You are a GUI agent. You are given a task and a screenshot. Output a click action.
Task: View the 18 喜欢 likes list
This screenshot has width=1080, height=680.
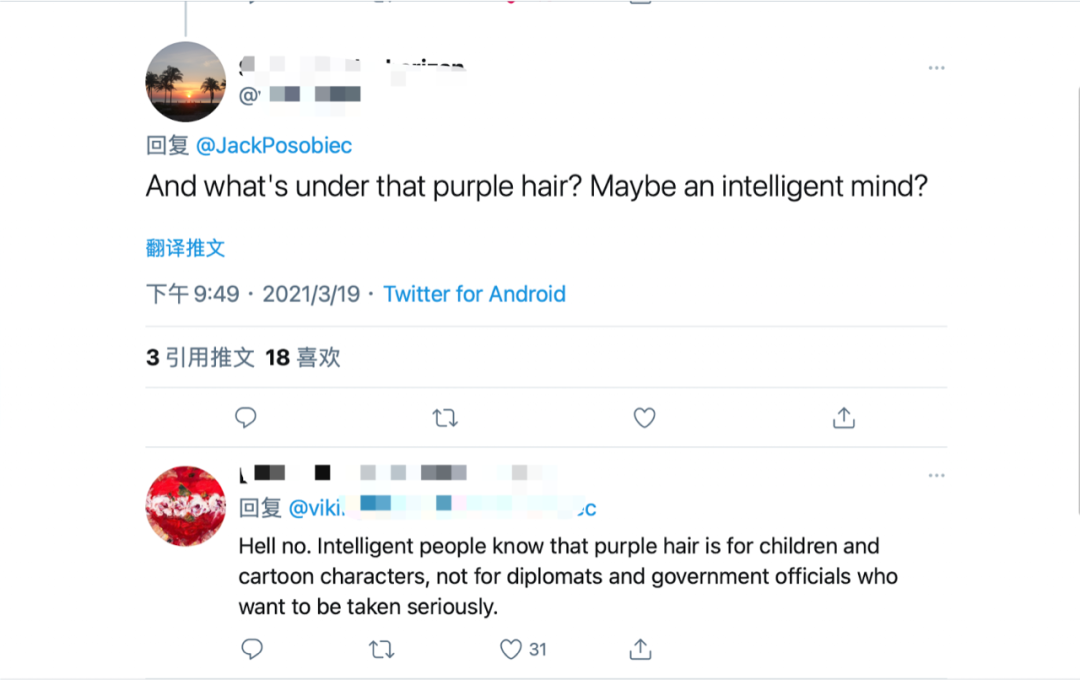[303, 357]
